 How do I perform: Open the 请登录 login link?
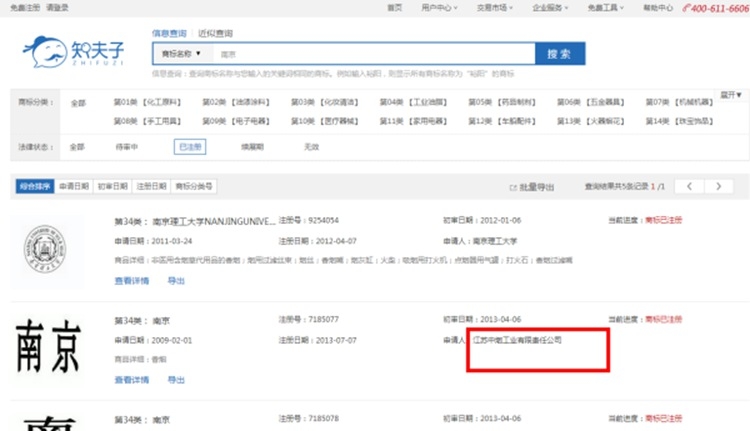[x=57, y=8]
